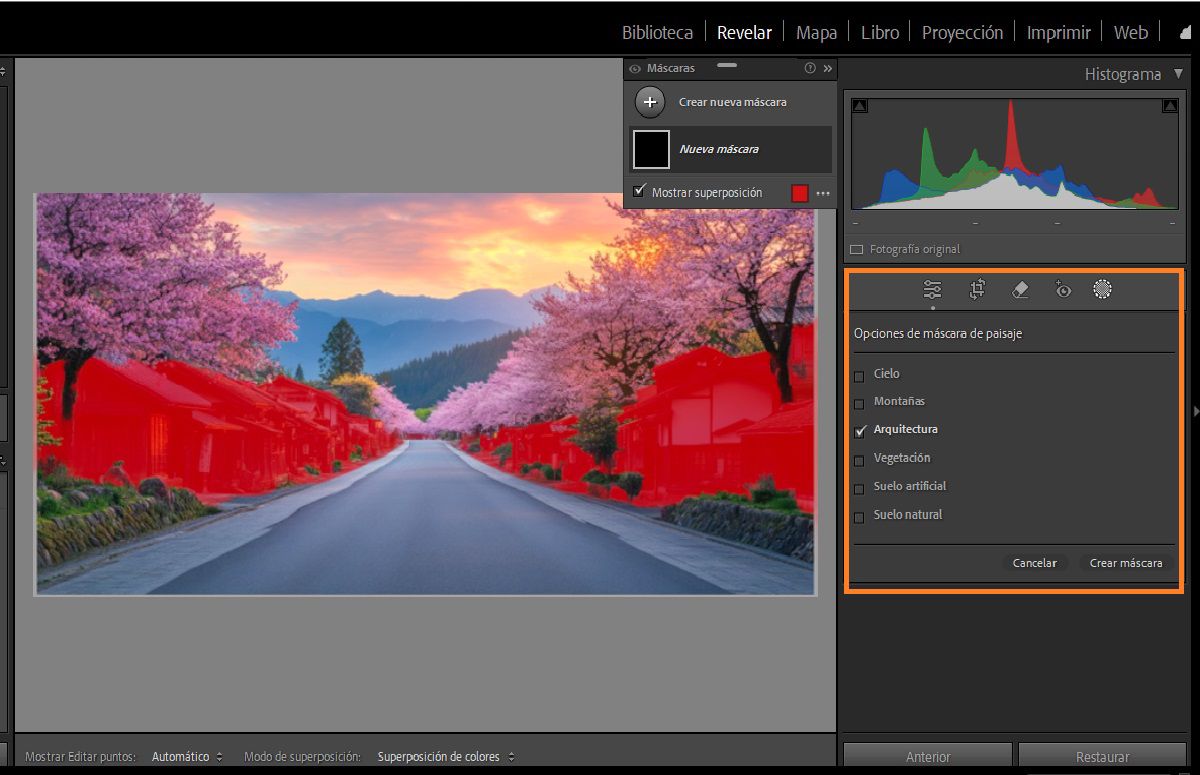Screen dimensions: 1200x775
Task: Select the Masking tool icon
Action: point(1102,290)
